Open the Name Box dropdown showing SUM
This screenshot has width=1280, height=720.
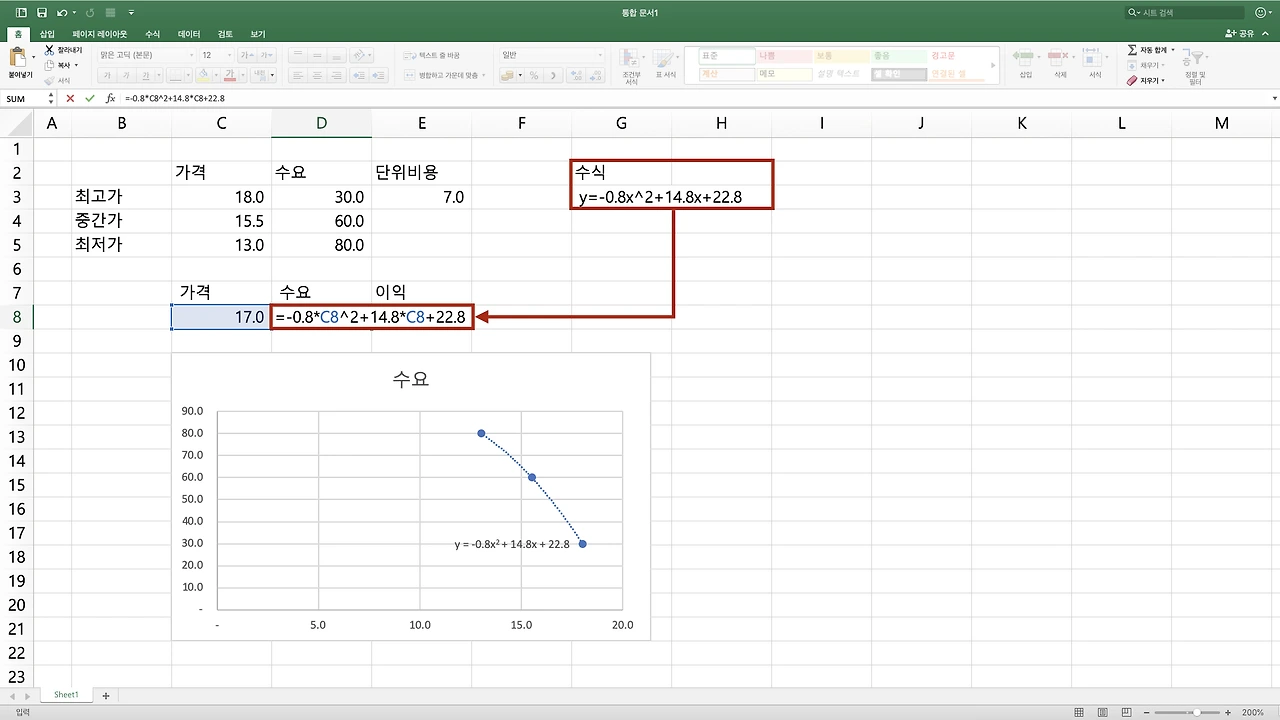coord(51,98)
